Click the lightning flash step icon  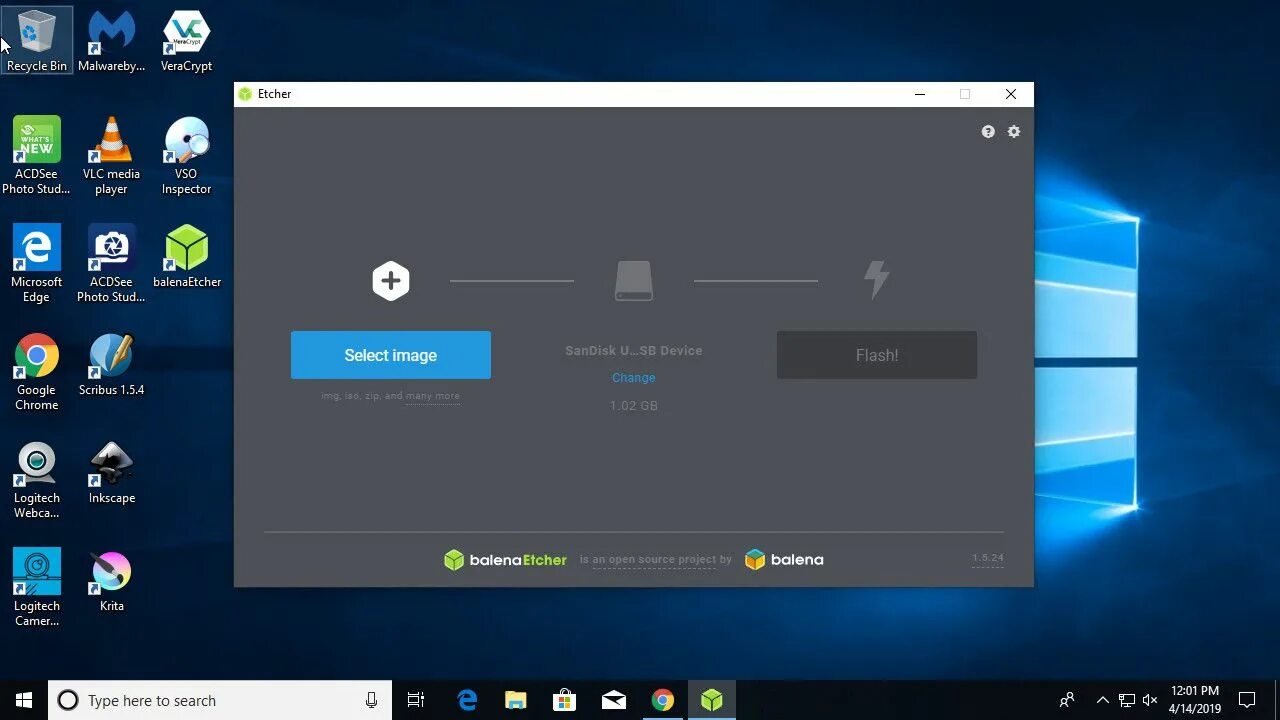(x=877, y=280)
